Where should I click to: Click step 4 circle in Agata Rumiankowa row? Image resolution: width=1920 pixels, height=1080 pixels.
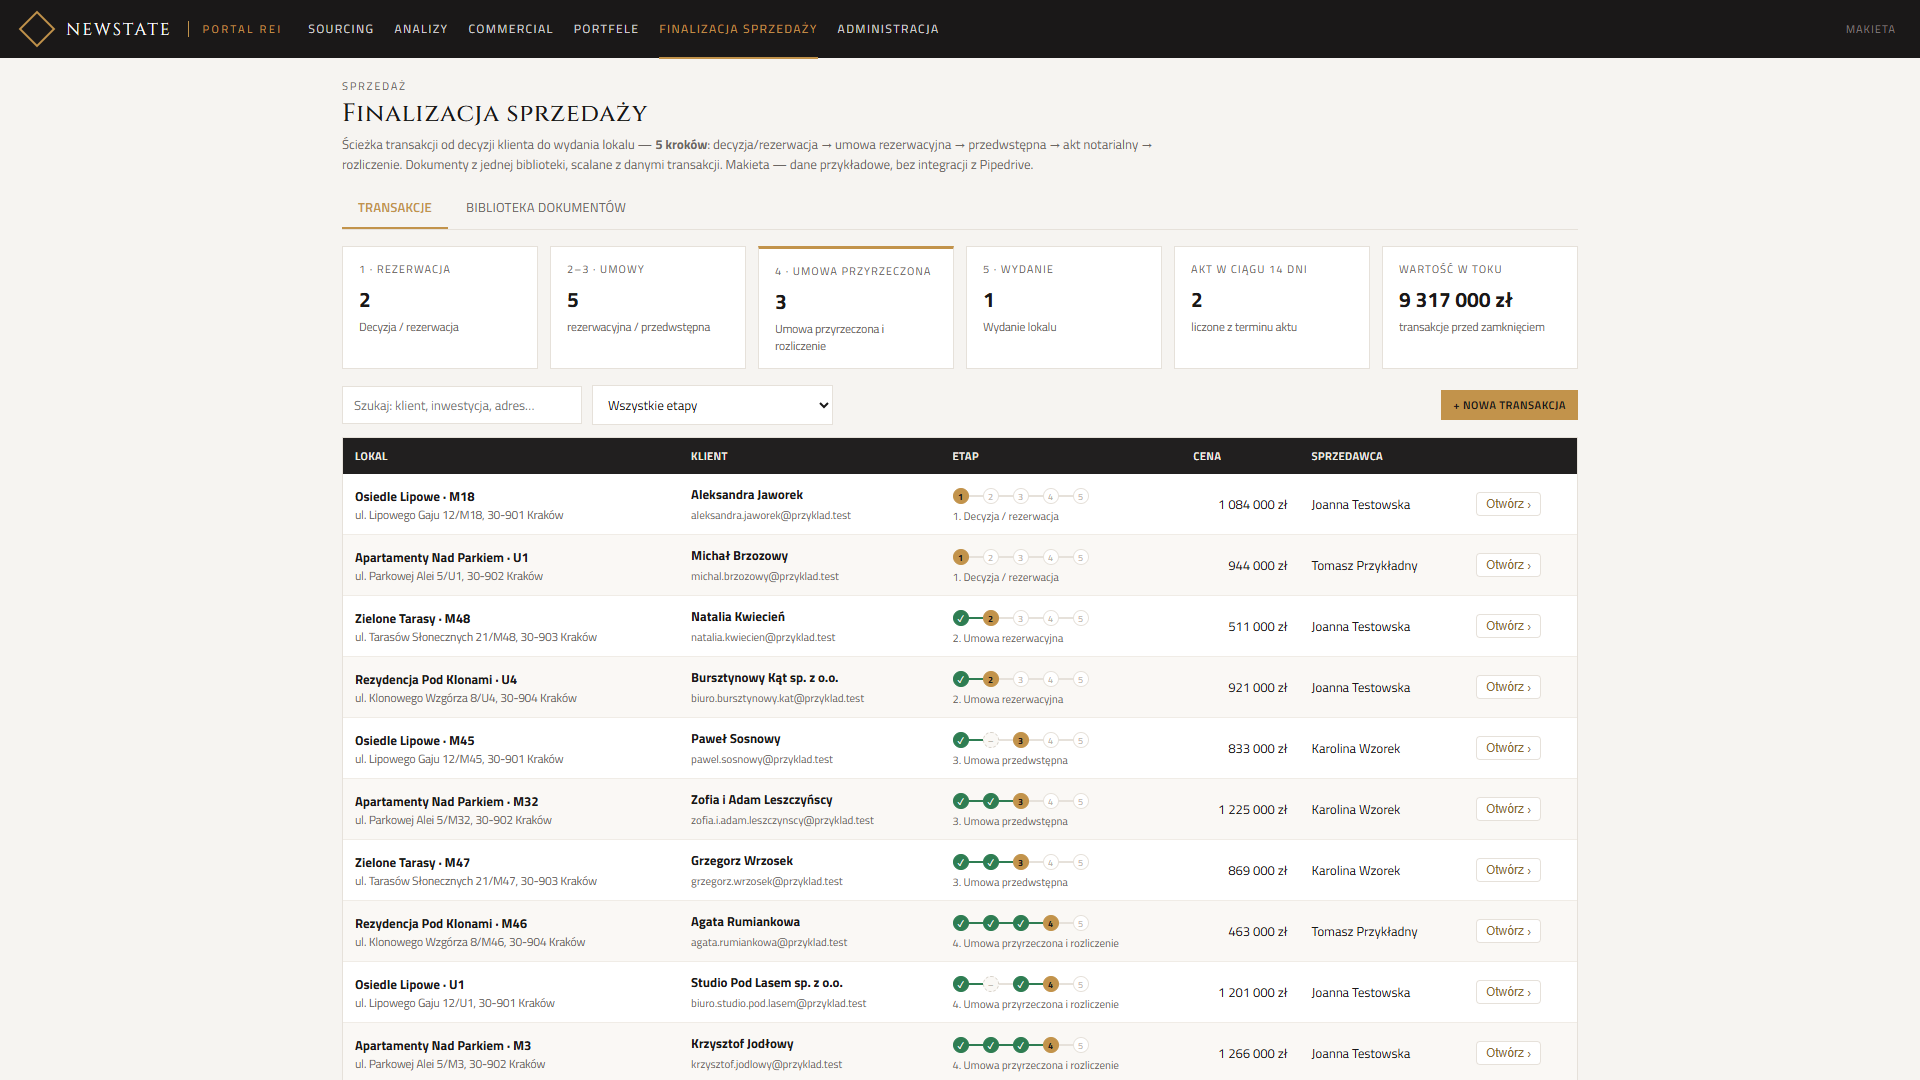click(1051, 923)
